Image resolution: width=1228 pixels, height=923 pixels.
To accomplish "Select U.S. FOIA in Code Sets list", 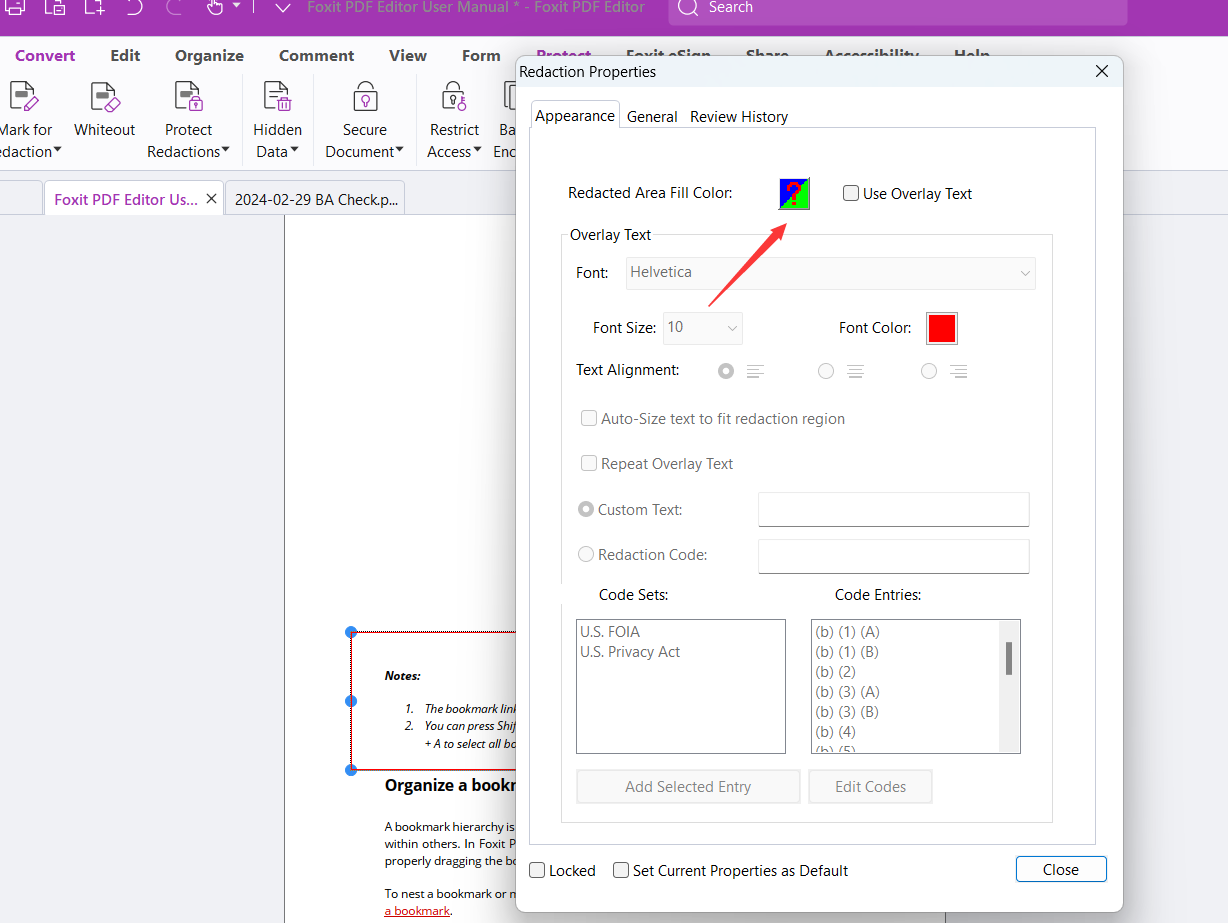I will point(611,631).
